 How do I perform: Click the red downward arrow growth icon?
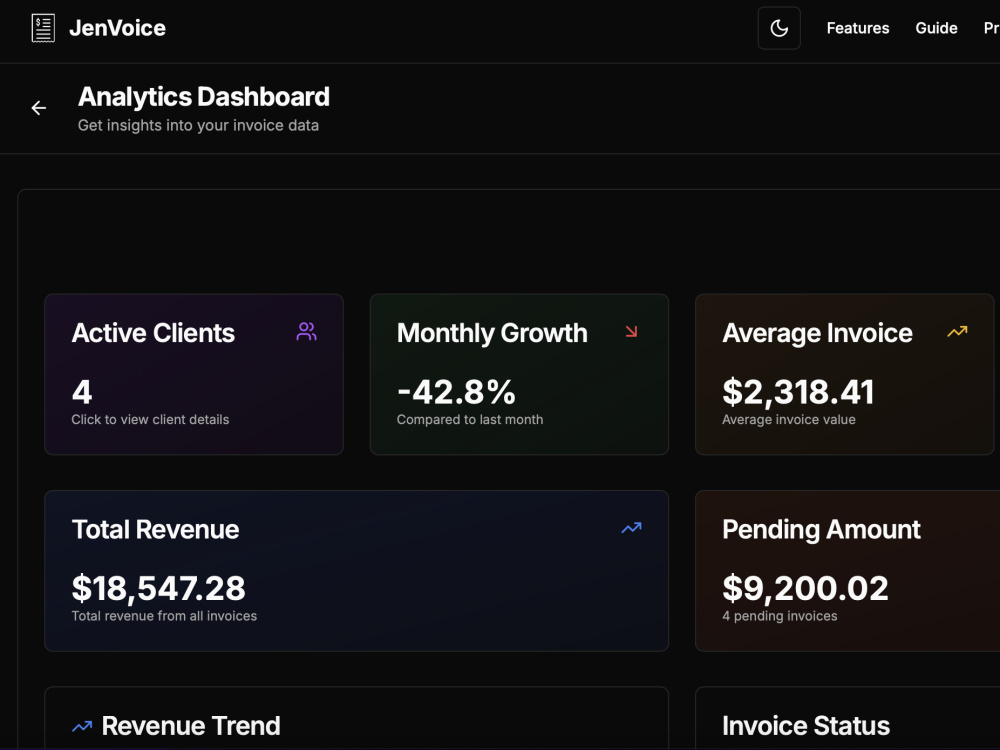pos(631,332)
